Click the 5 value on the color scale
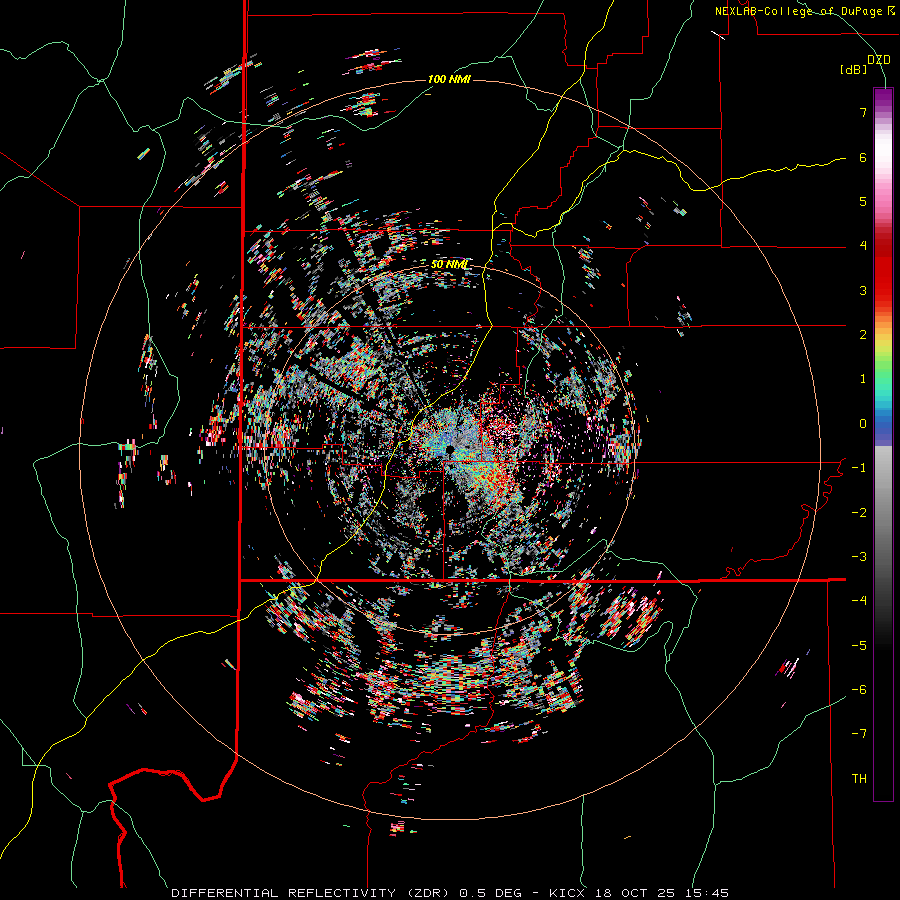900x900 pixels. [x=863, y=201]
